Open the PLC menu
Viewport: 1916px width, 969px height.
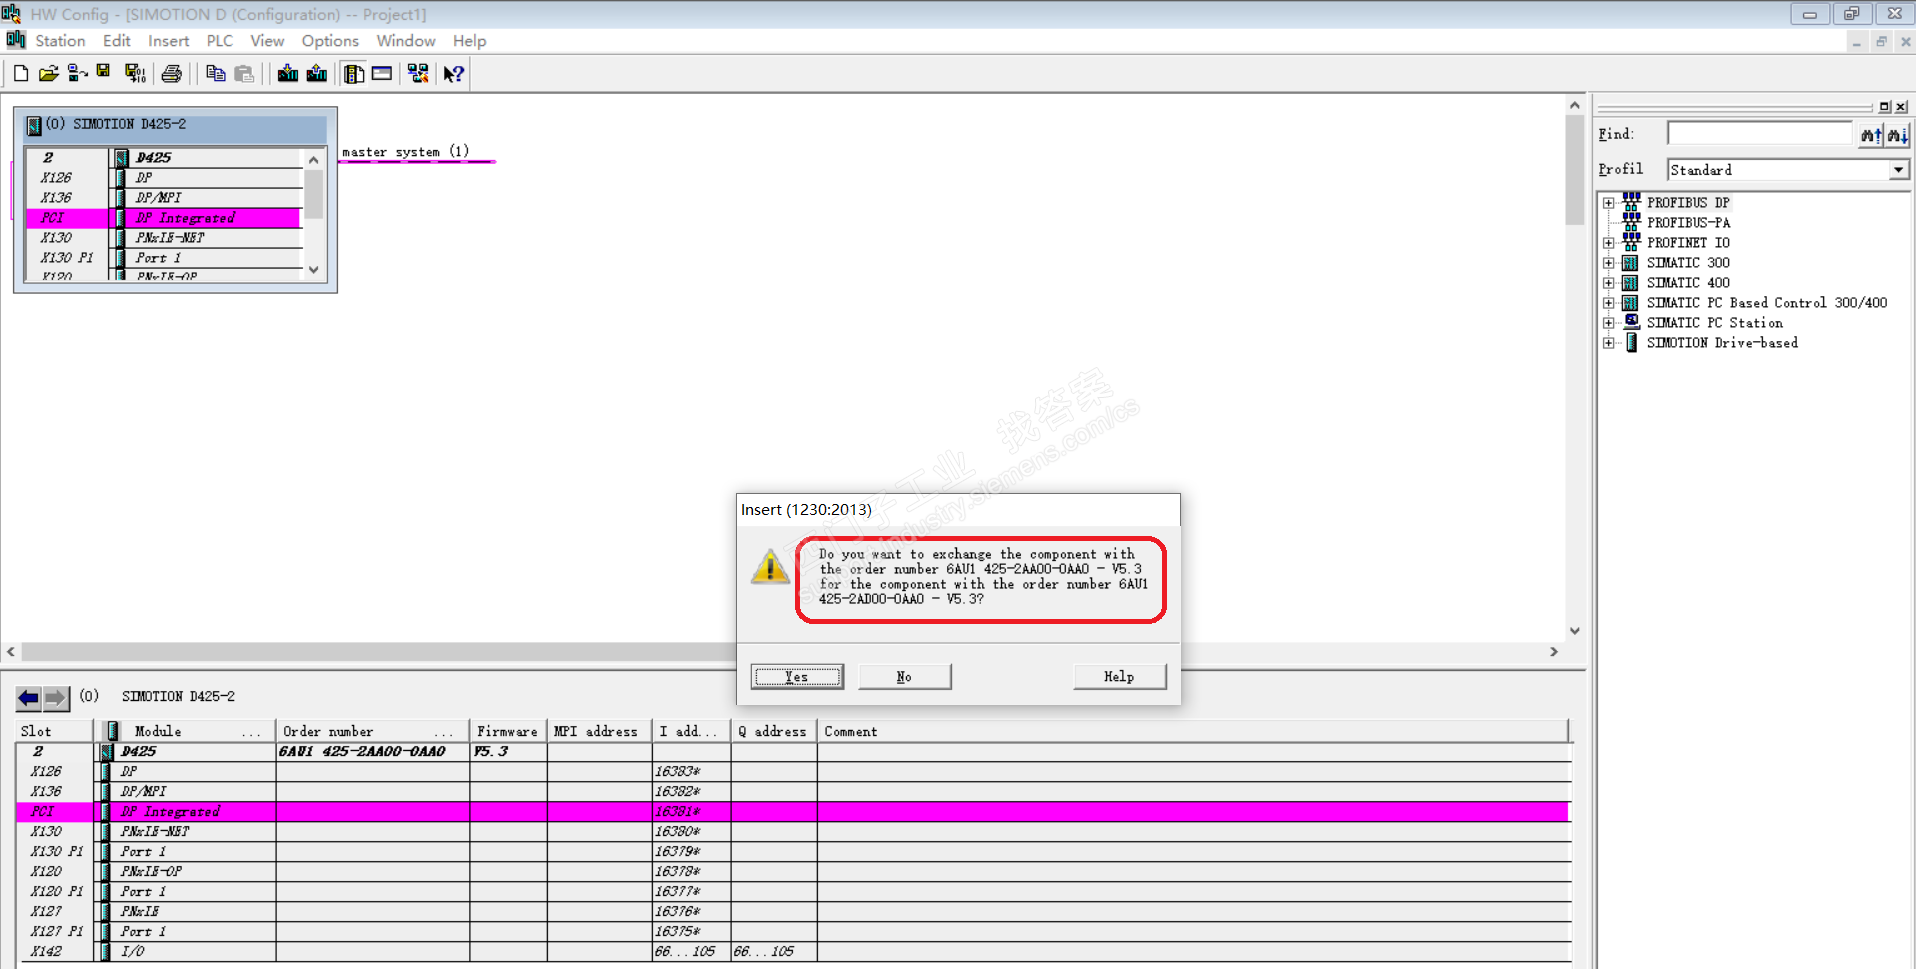pyautogui.click(x=219, y=41)
